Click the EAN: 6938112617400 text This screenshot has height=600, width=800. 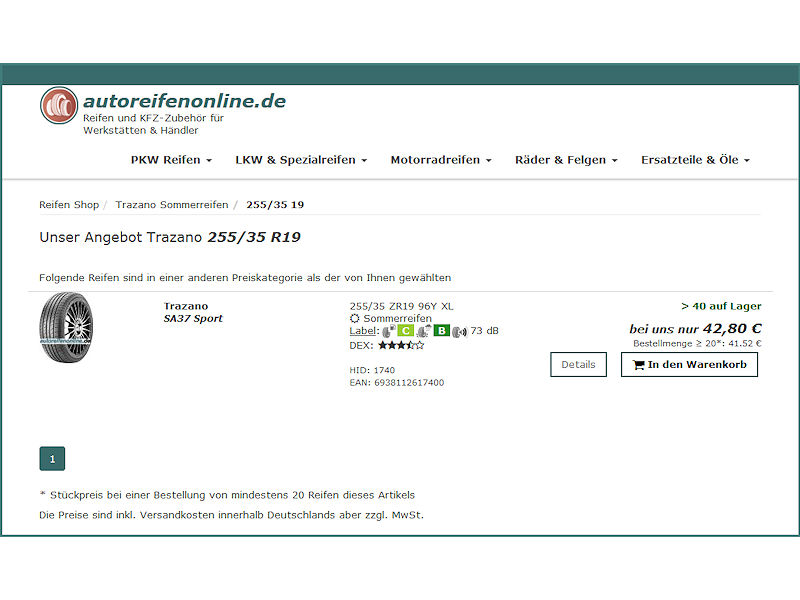tap(396, 383)
